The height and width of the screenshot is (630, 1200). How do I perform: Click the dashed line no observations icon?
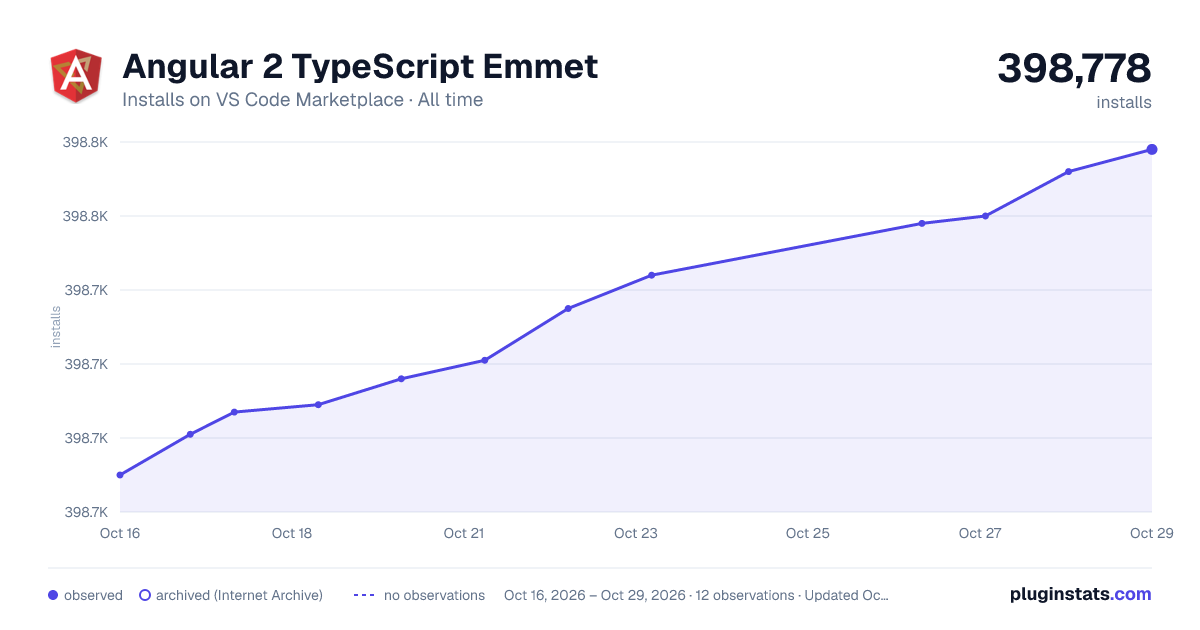click(364, 595)
